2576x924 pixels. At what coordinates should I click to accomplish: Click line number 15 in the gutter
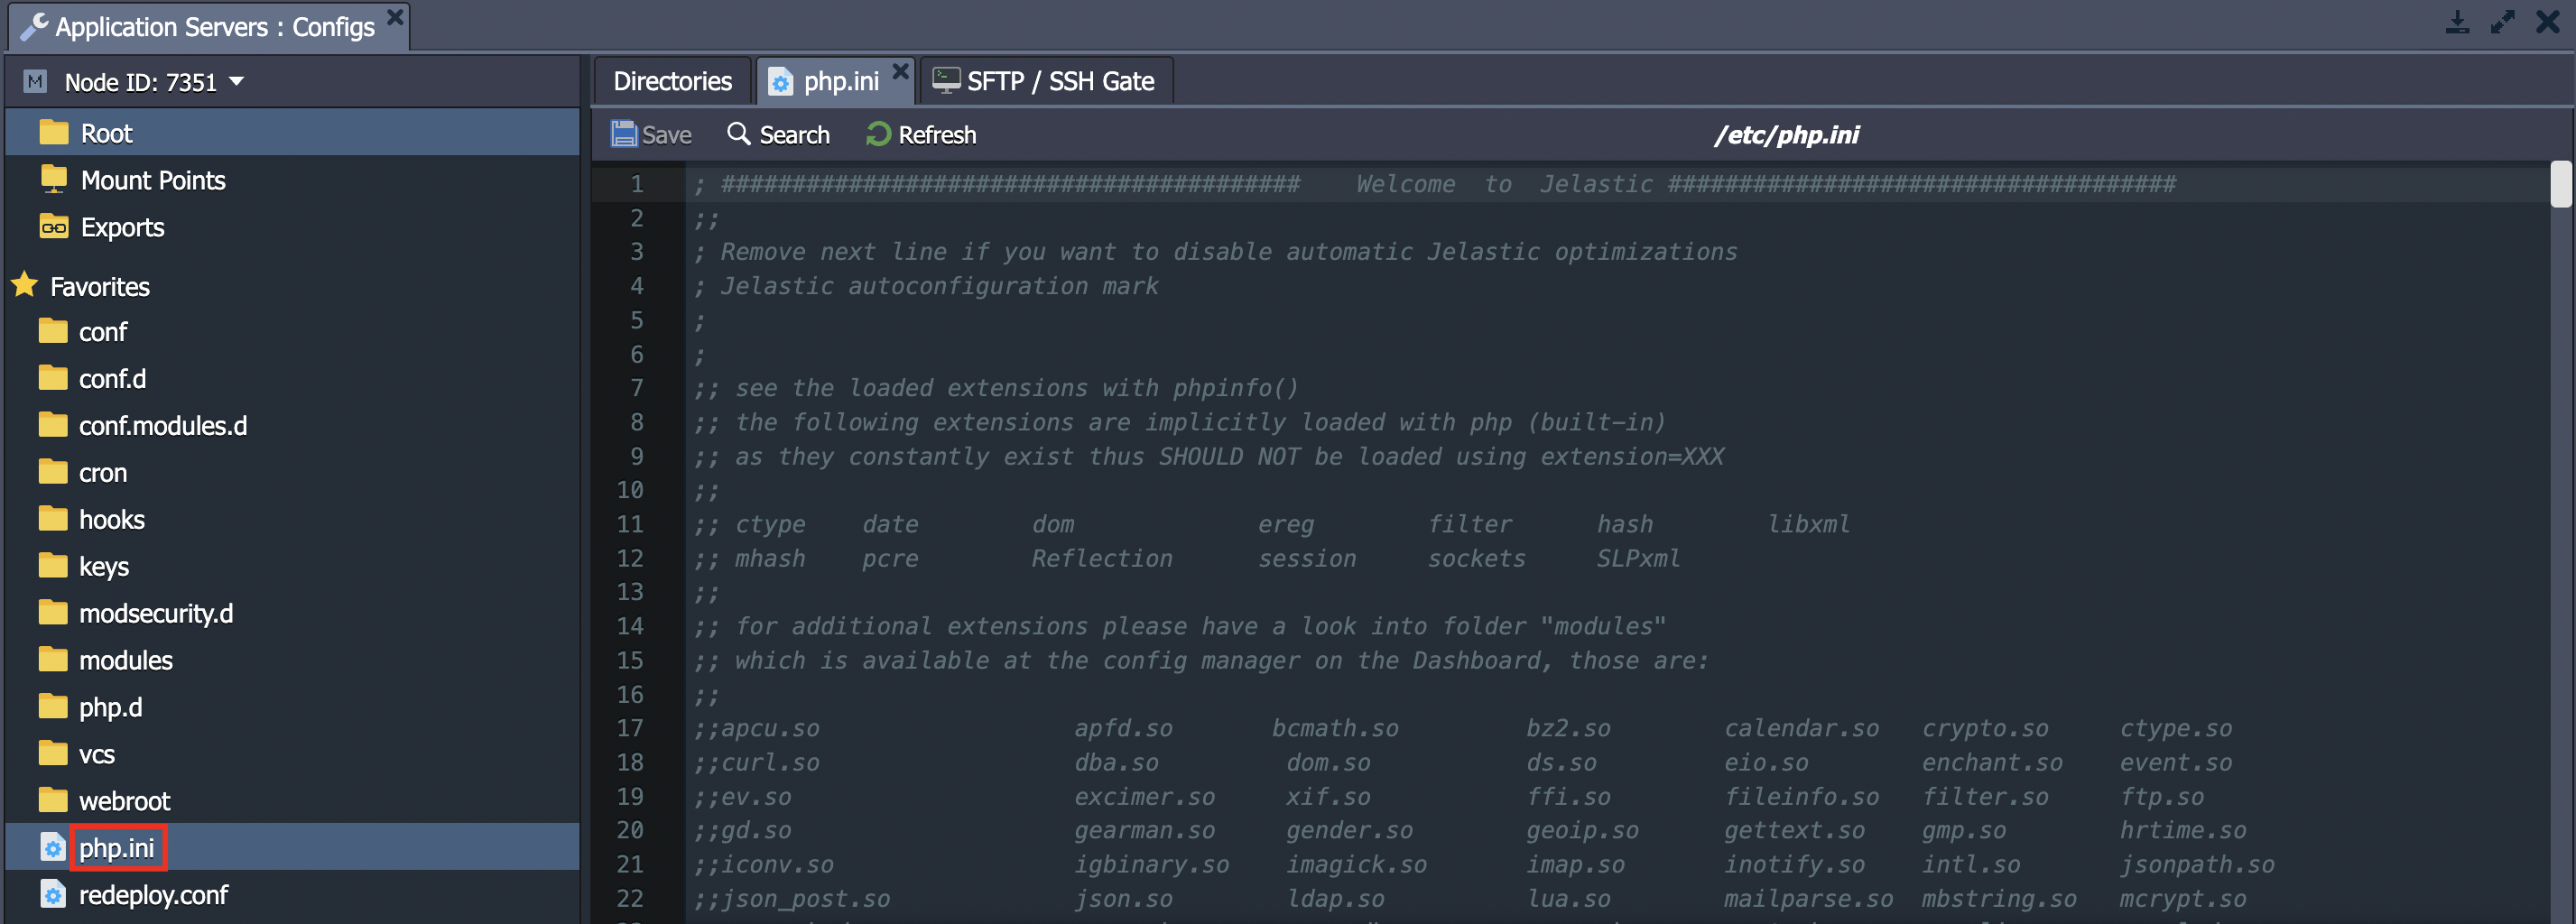[x=630, y=660]
